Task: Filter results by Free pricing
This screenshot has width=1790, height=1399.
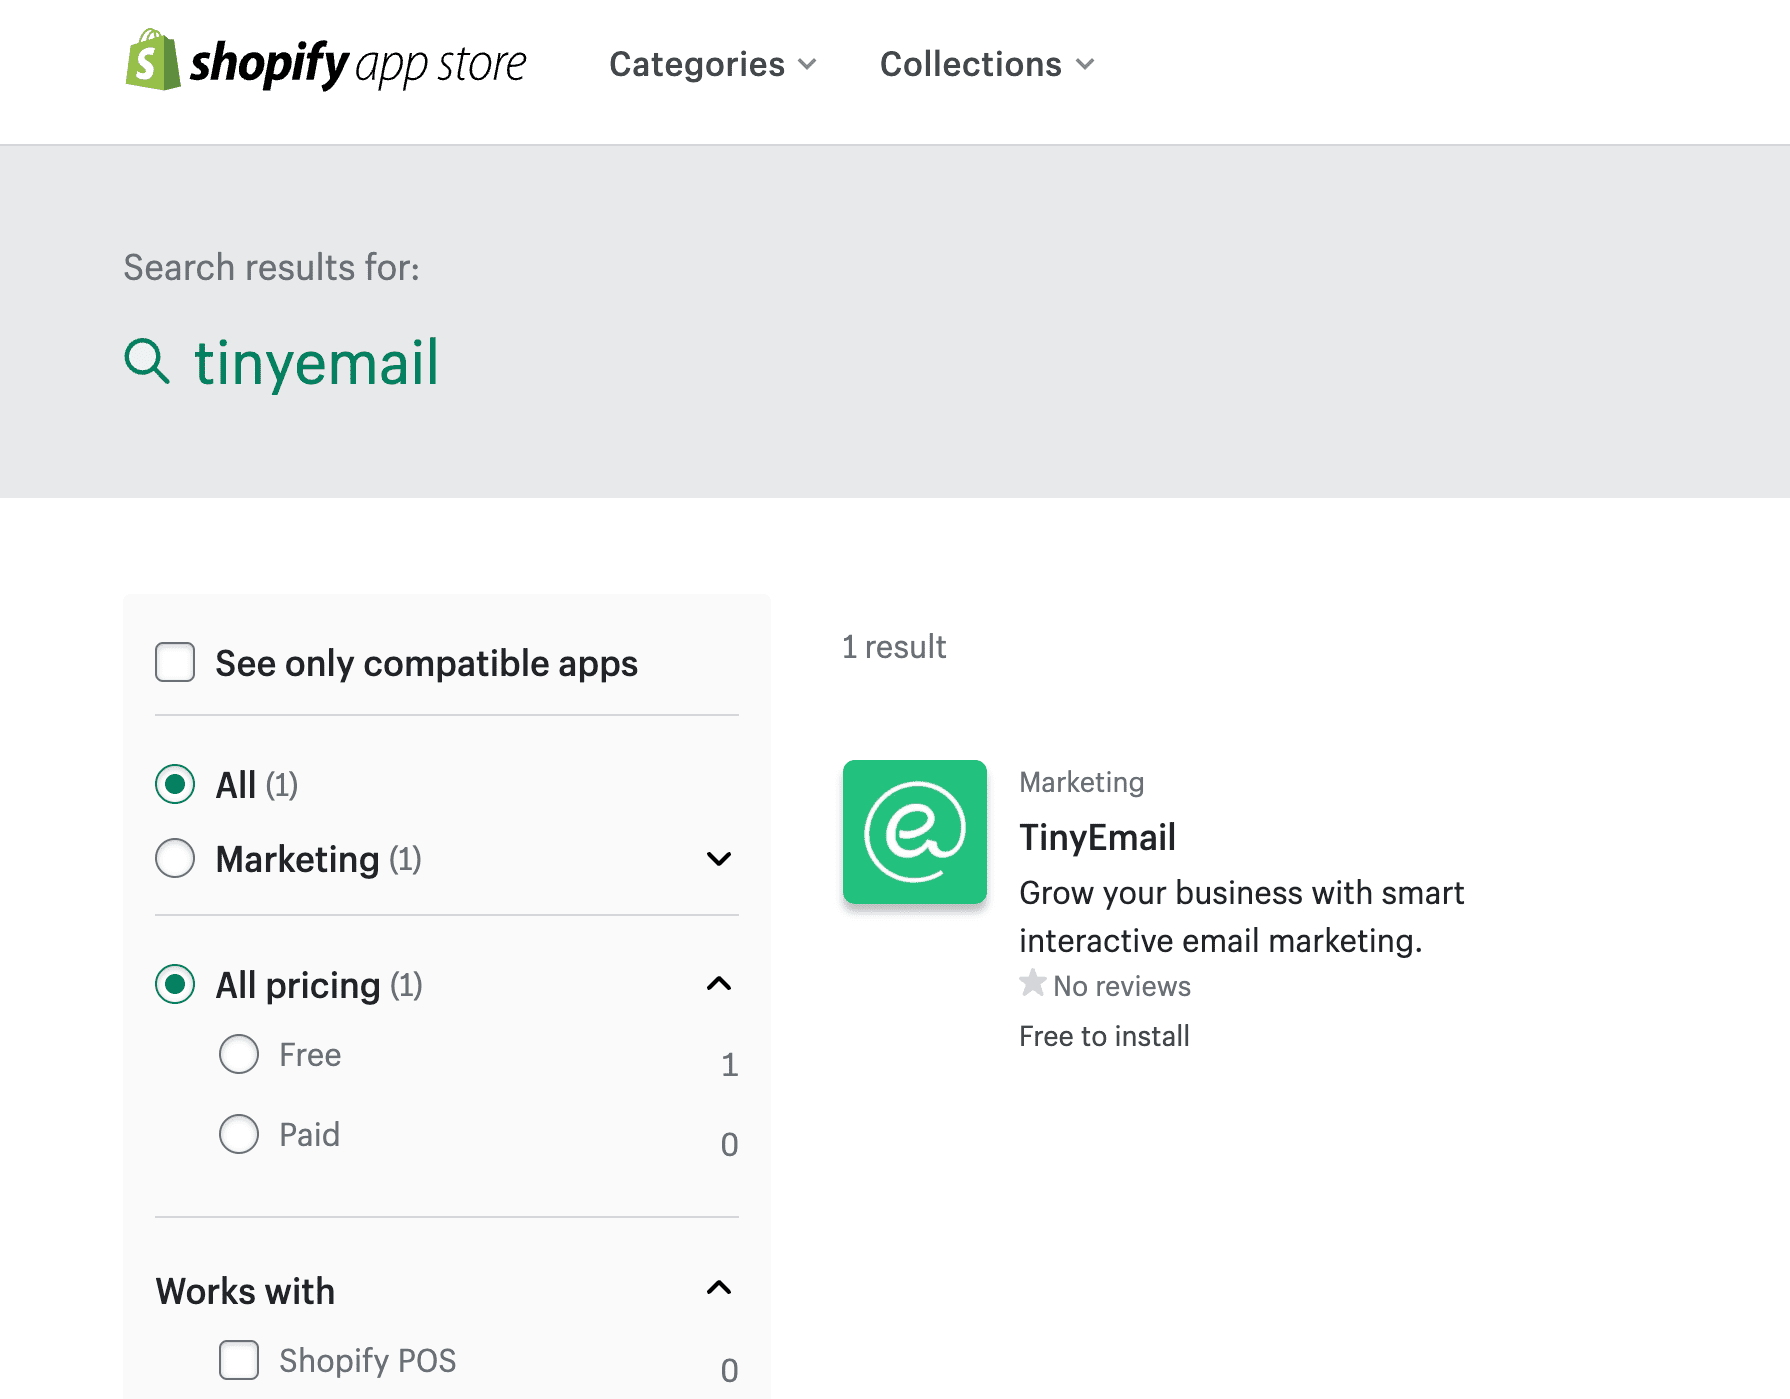Action: tap(239, 1054)
